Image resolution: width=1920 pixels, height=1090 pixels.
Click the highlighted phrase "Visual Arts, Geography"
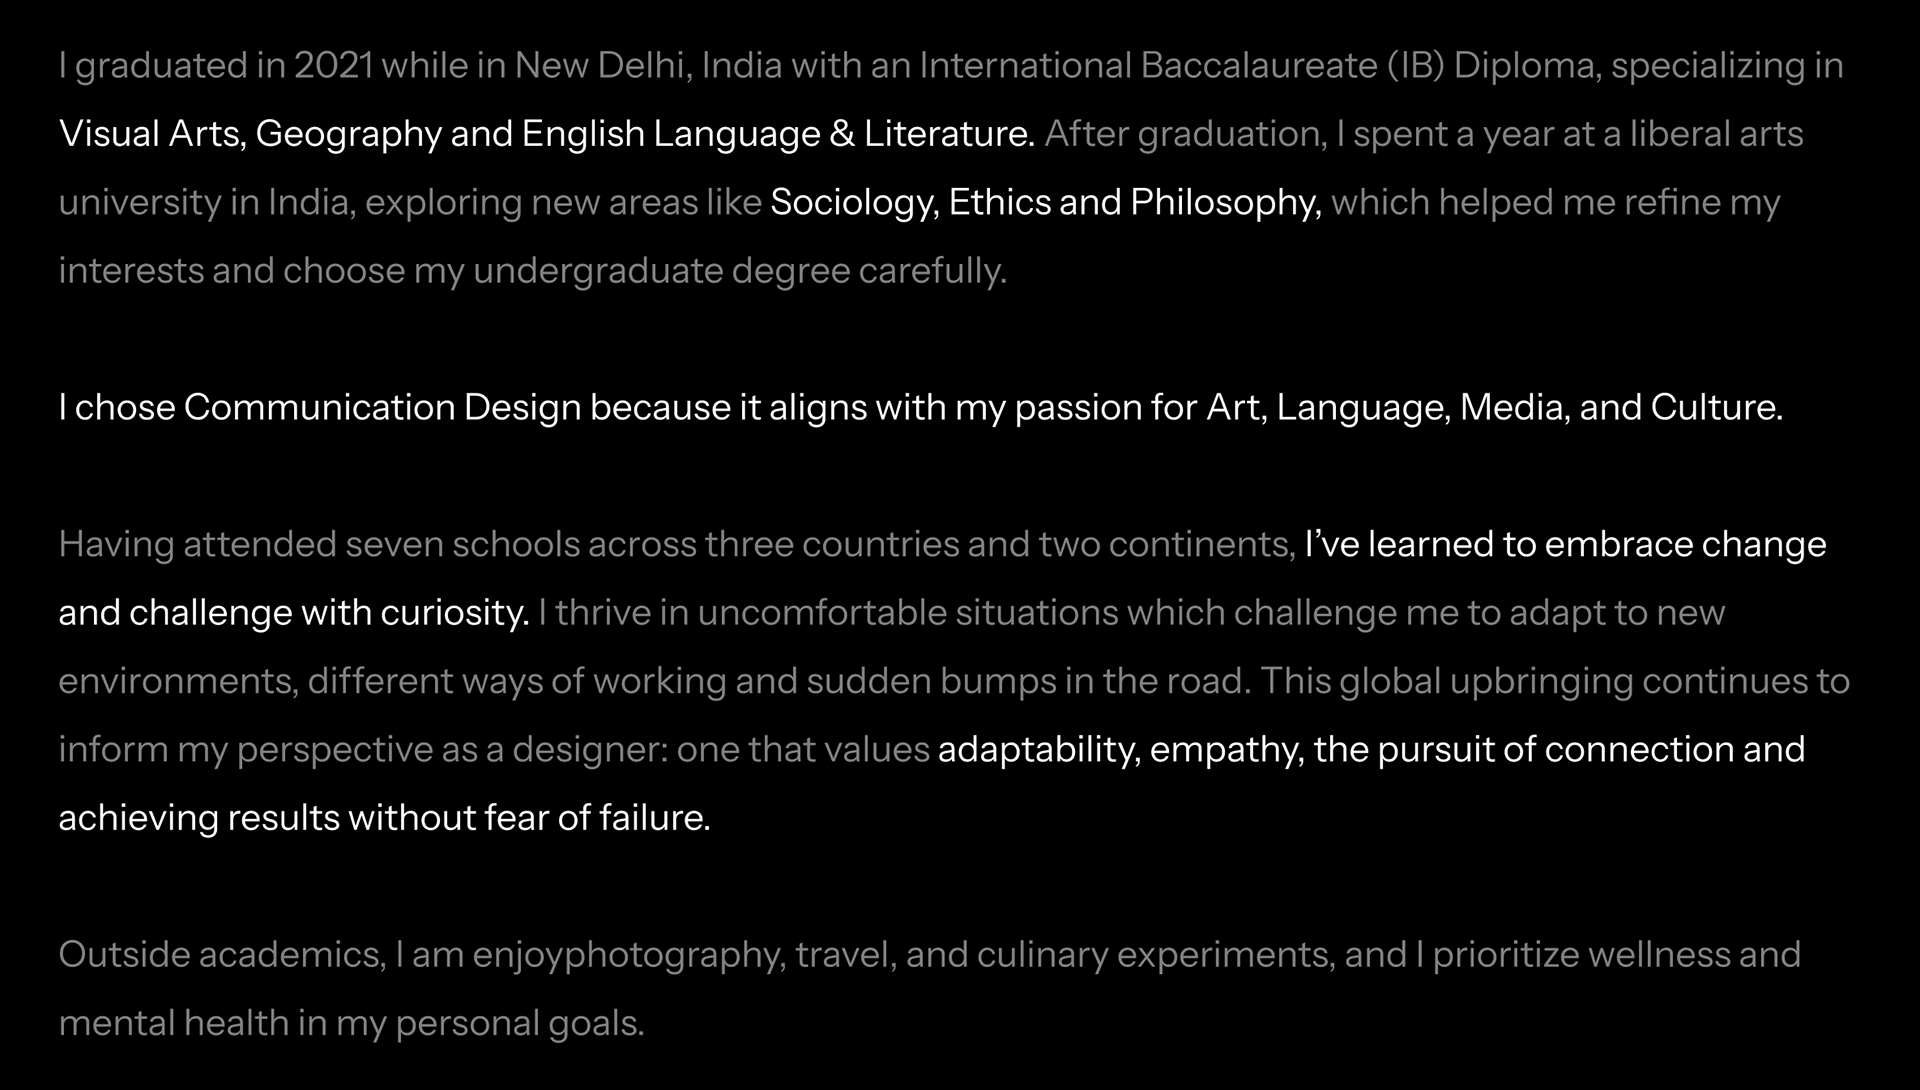(x=250, y=134)
